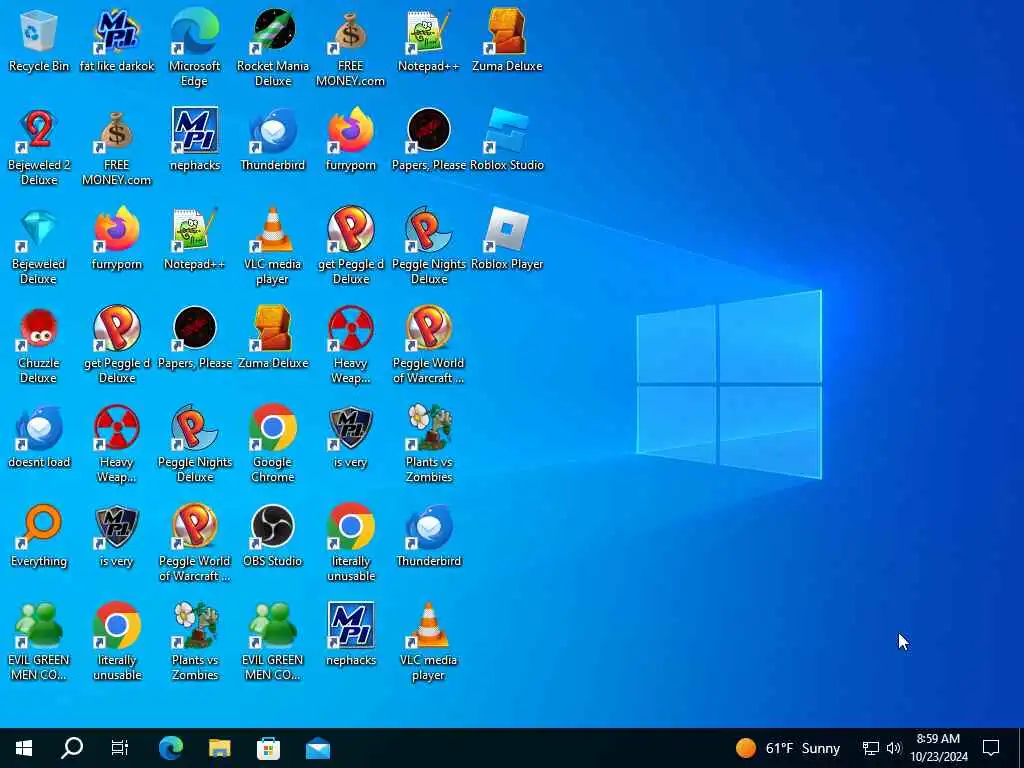Image resolution: width=1024 pixels, height=768 pixels.
Task: Open Mail app from taskbar
Action: pos(318,748)
